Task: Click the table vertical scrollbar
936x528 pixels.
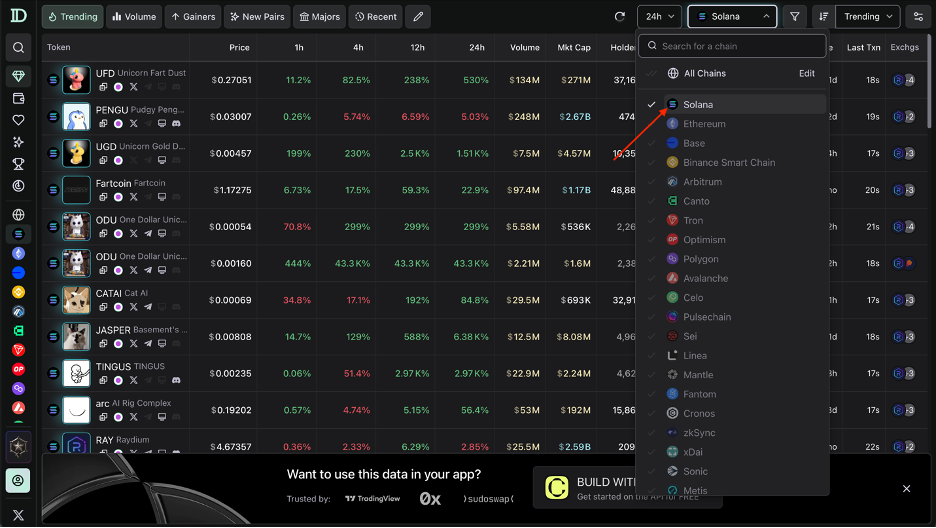Action: pyautogui.click(x=929, y=81)
